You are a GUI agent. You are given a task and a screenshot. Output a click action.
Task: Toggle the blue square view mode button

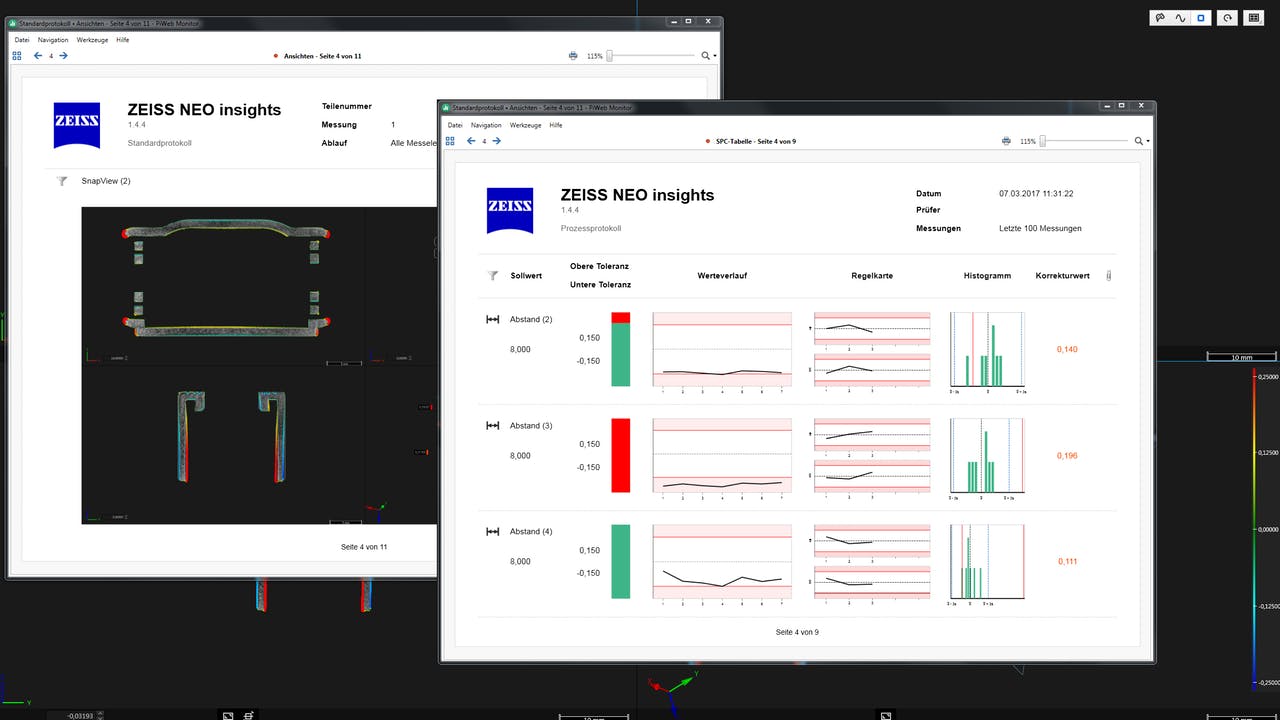[x=1202, y=17]
